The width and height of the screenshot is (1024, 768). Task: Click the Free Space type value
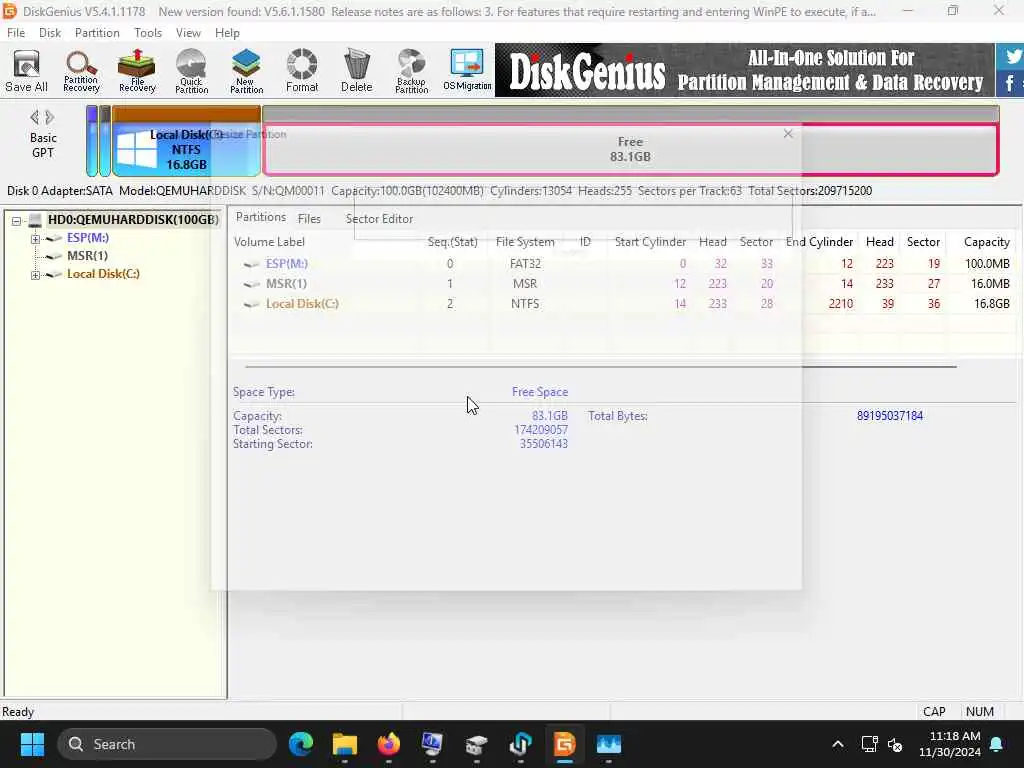pyautogui.click(x=539, y=392)
